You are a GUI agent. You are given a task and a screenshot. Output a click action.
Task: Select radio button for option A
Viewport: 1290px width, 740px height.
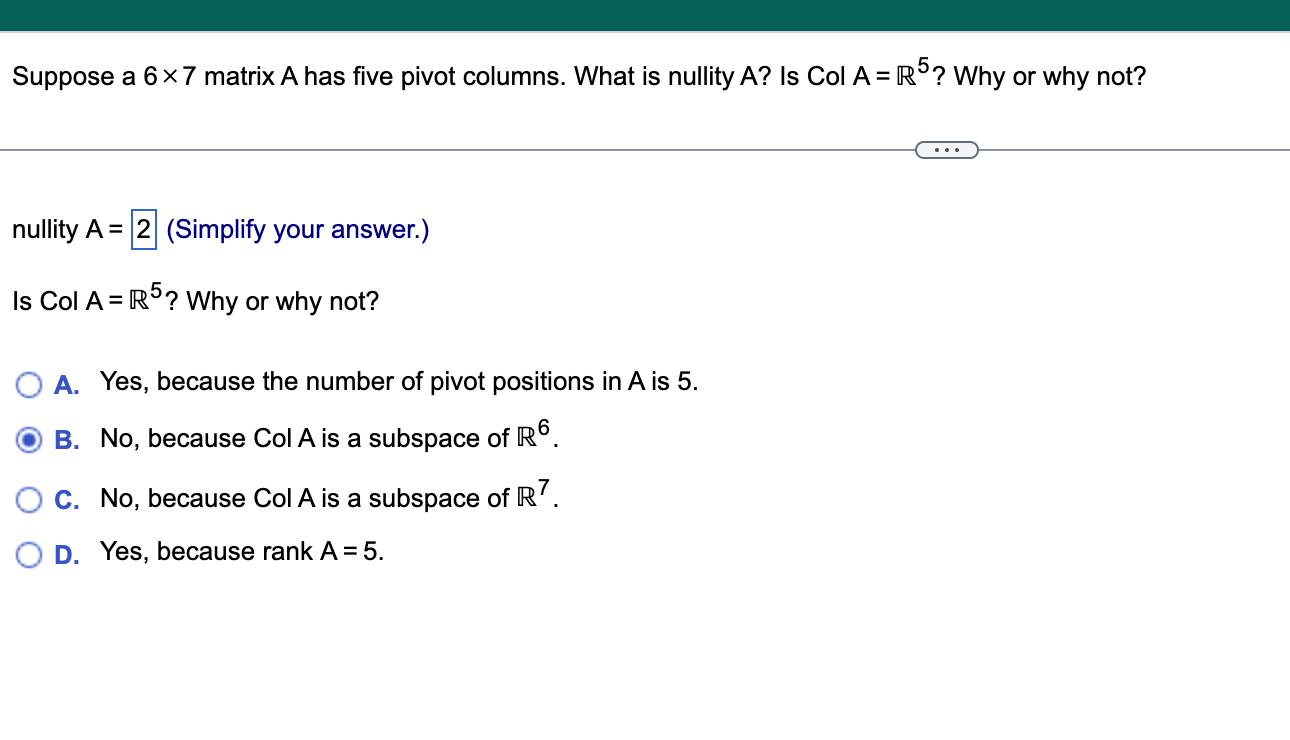point(29,384)
